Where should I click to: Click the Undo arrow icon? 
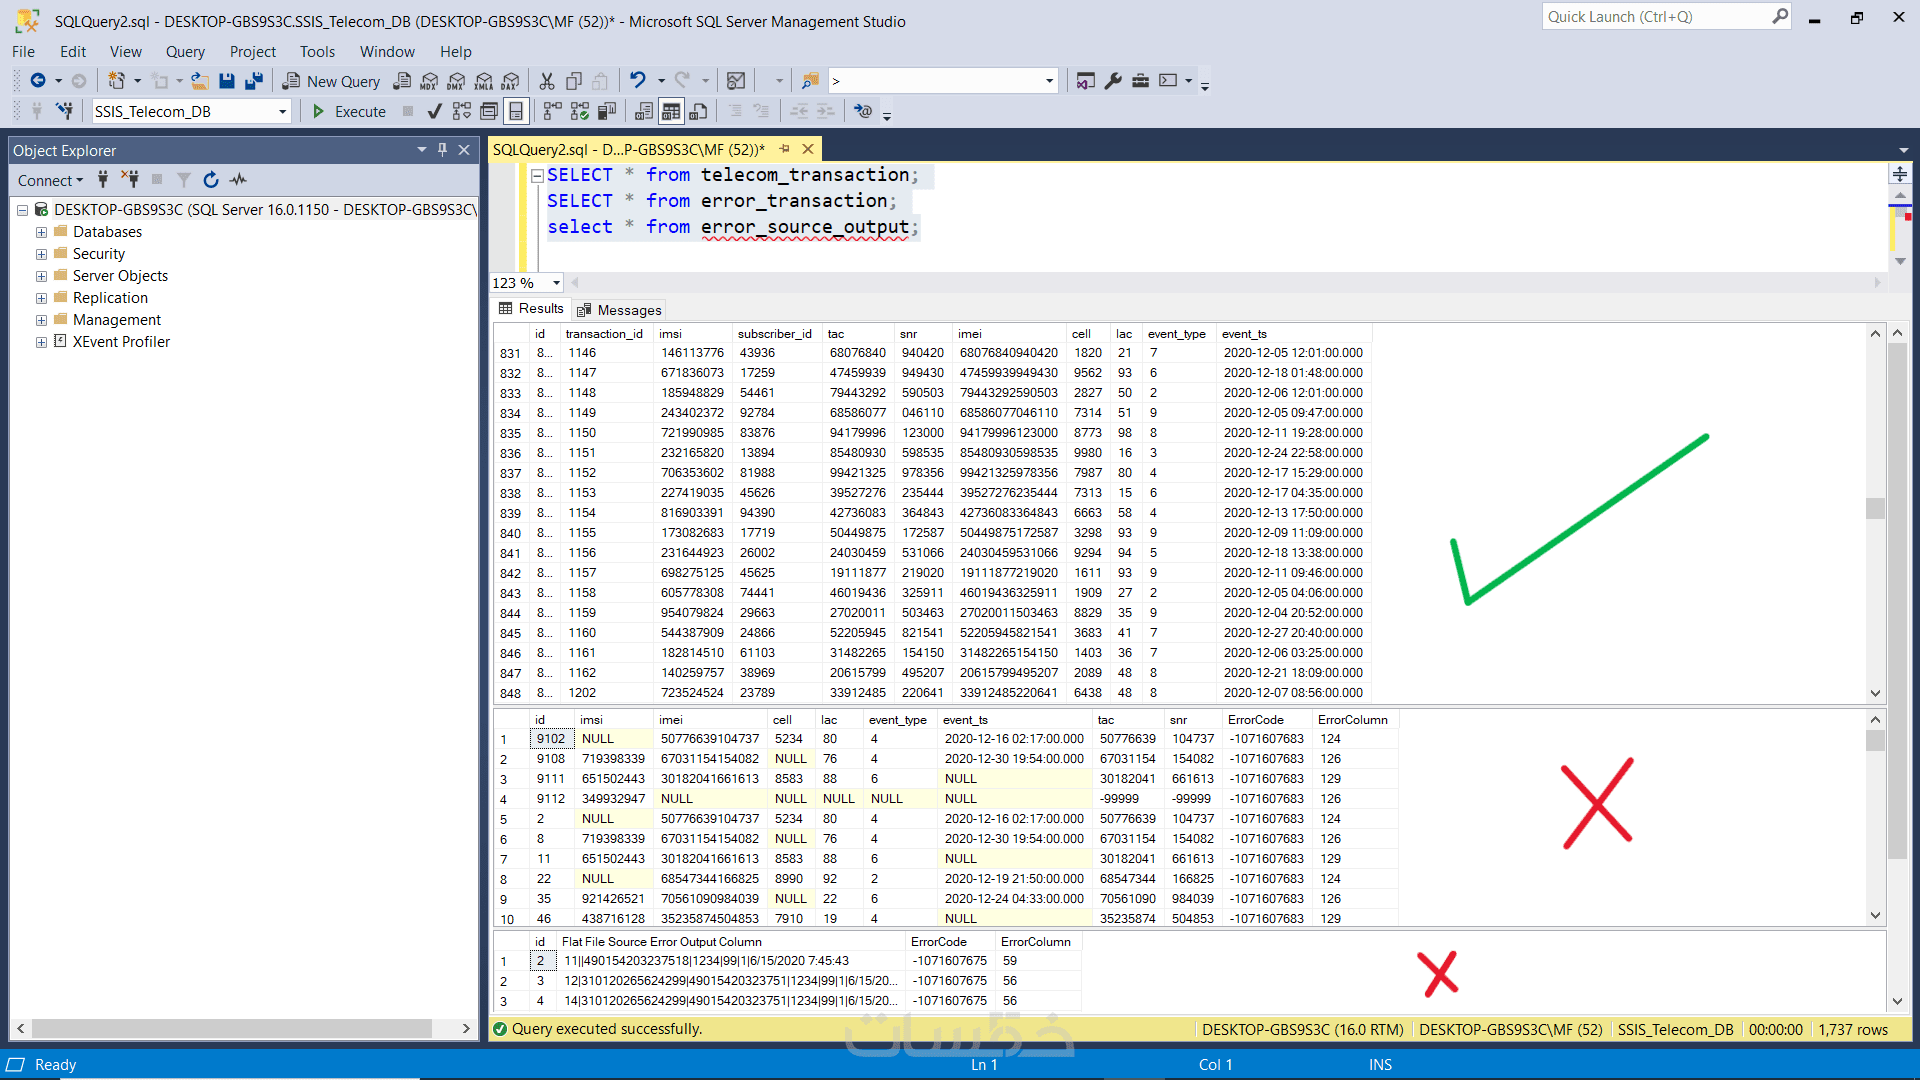click(x=637, y=80)
